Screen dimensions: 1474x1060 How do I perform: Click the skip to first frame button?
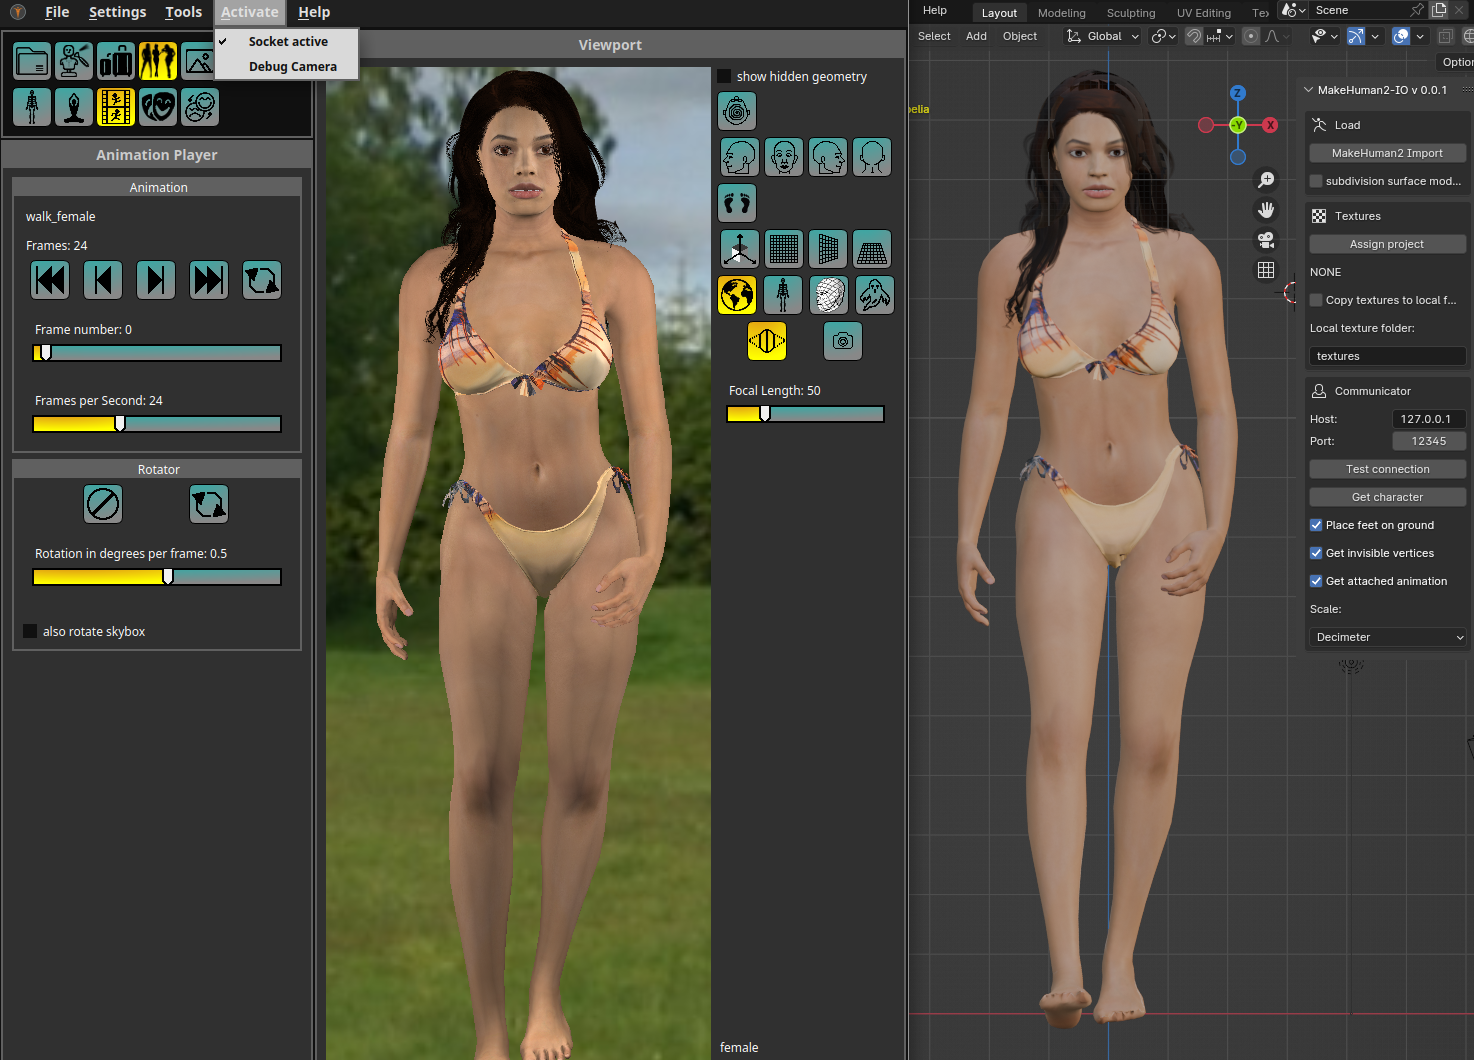pyautogui.click(x=50, y=280)
